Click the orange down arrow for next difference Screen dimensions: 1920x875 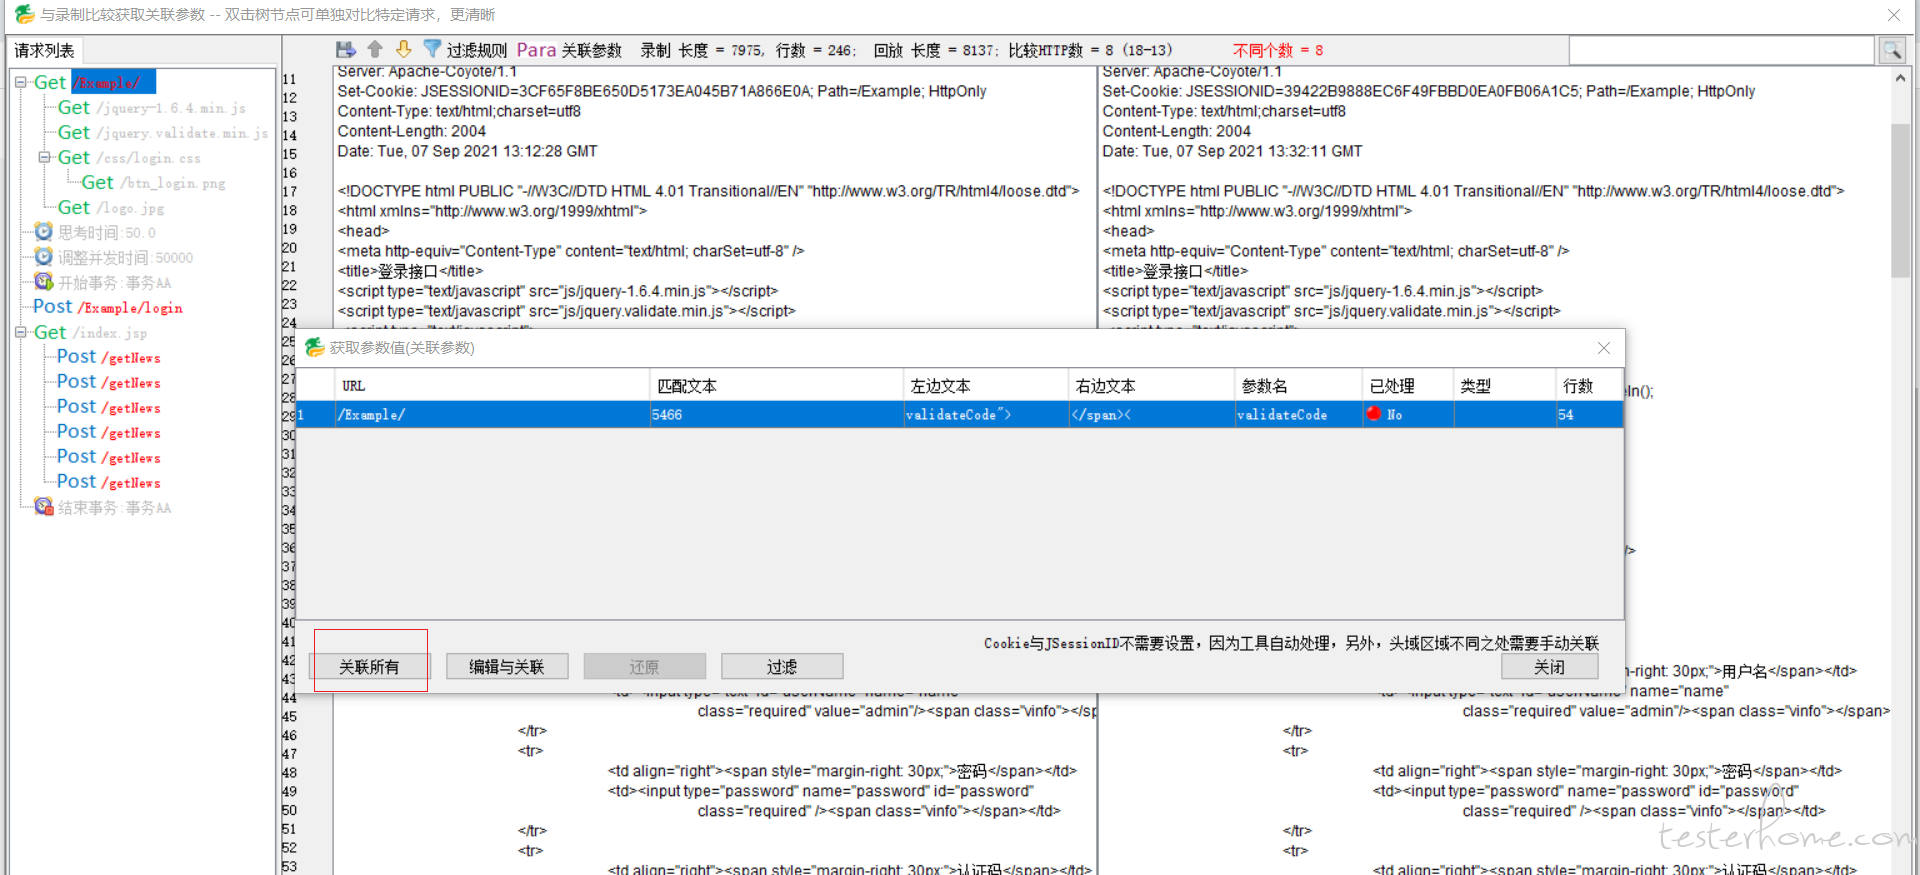(404, 49)
